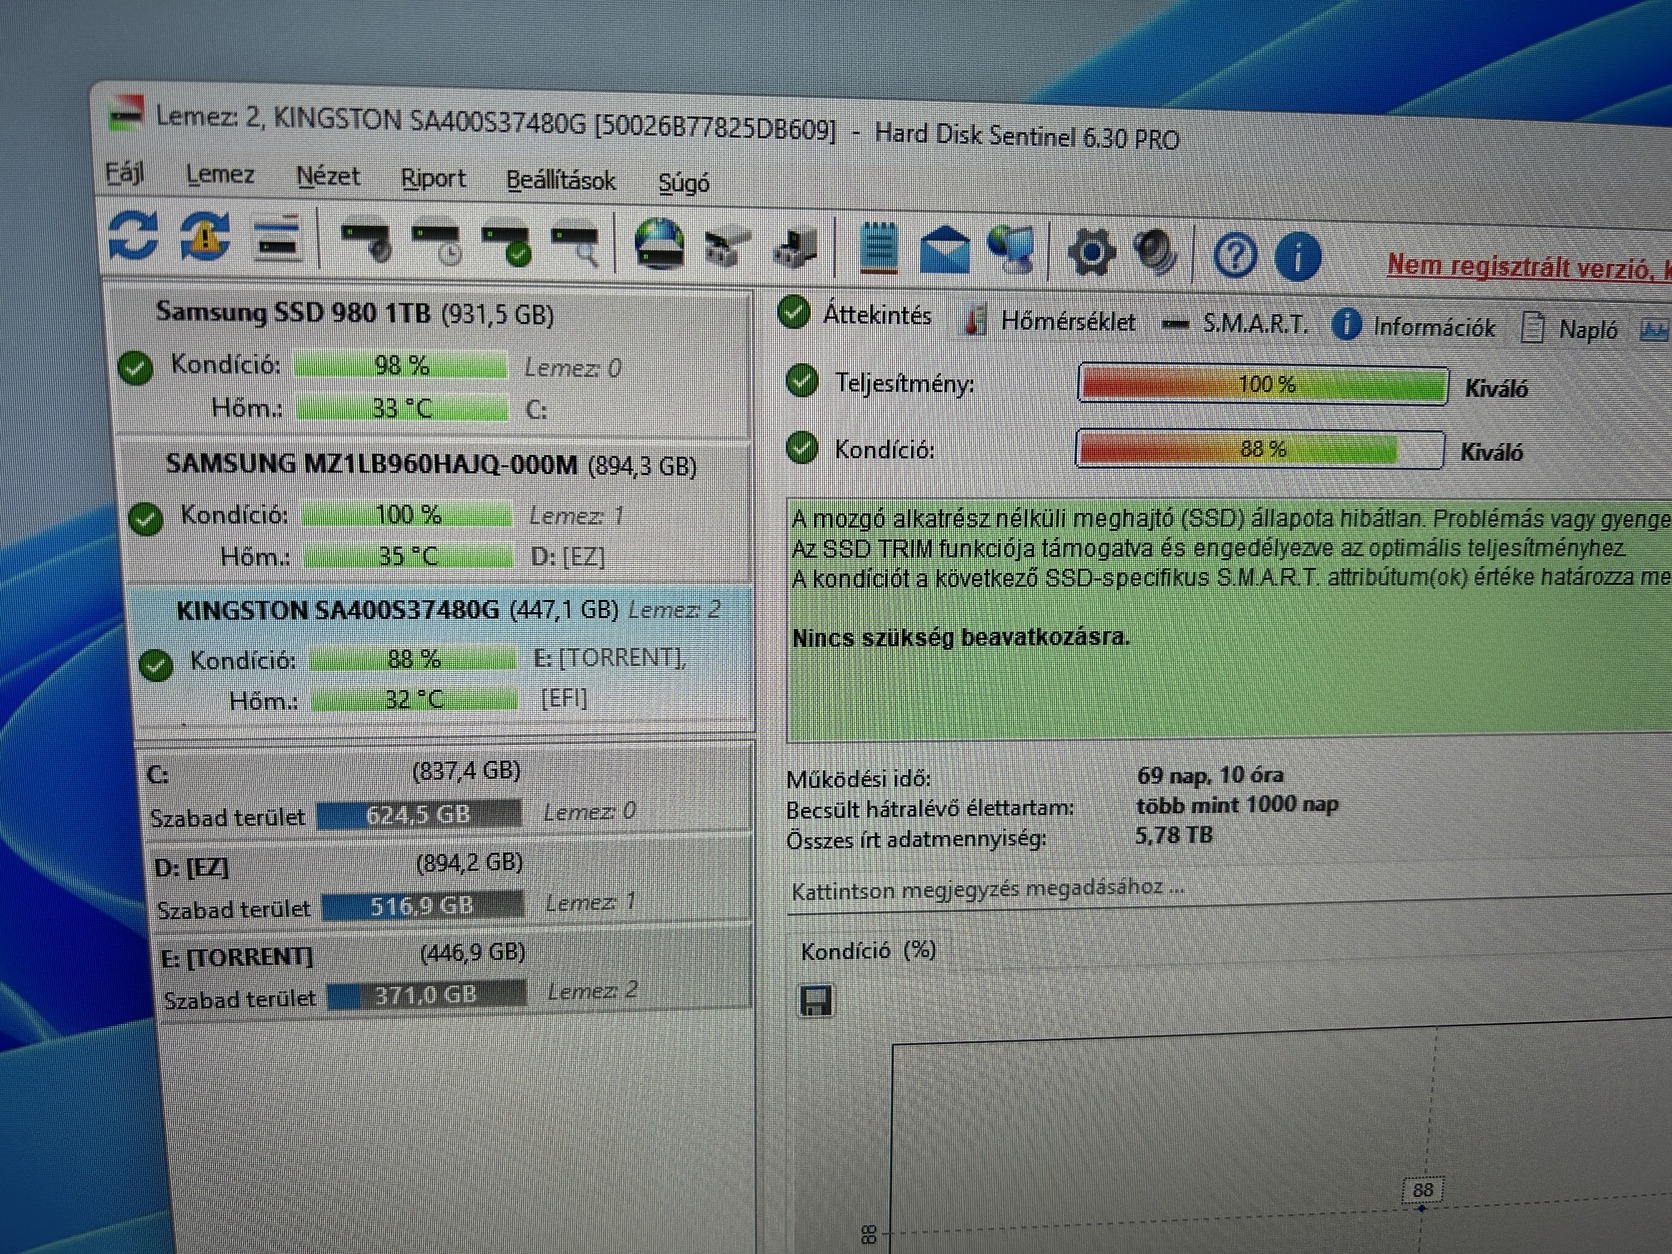Click the disk icon with dark gauge badge
1672x1254 pixels.
(366, 243)
